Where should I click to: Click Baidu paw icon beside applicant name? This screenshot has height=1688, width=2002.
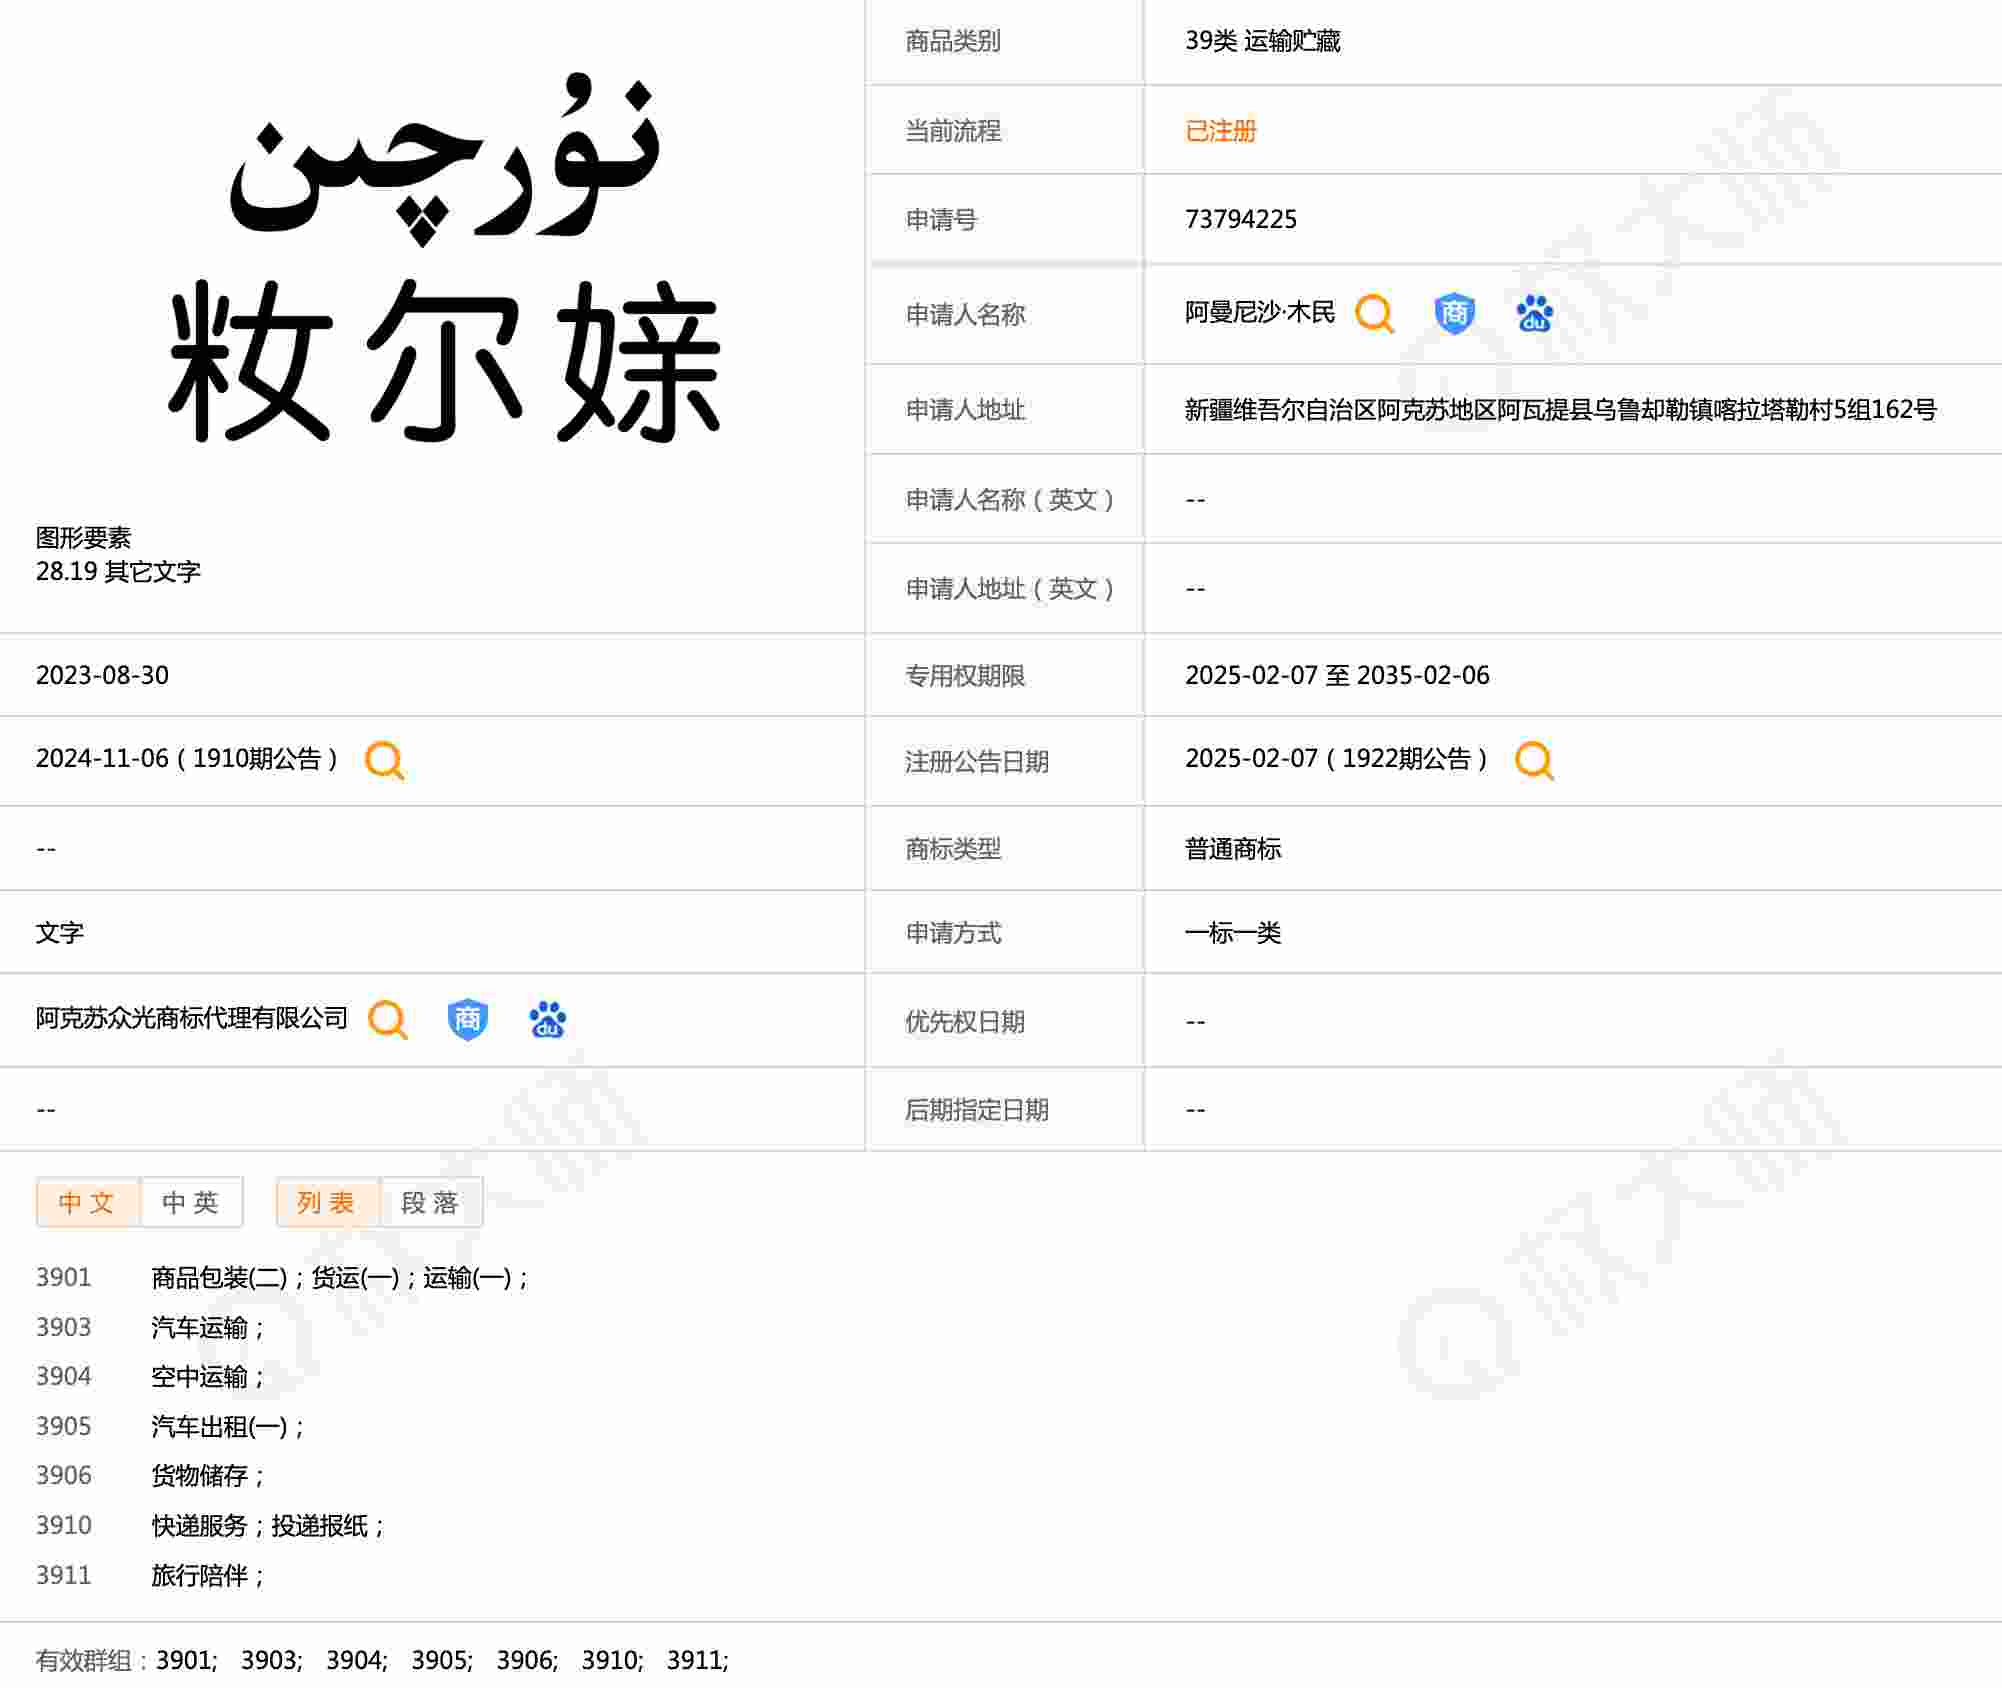pos(1534,314)
